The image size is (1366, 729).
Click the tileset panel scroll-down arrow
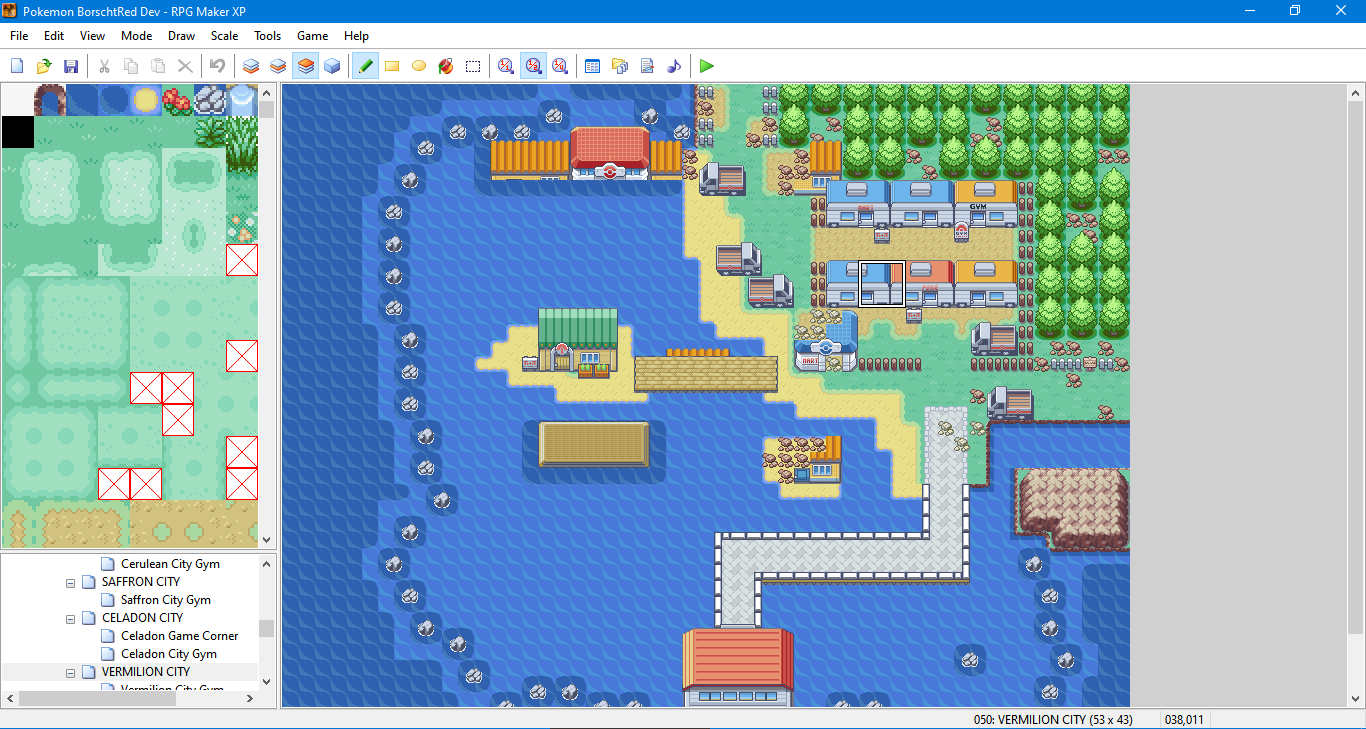pos(267,540)
